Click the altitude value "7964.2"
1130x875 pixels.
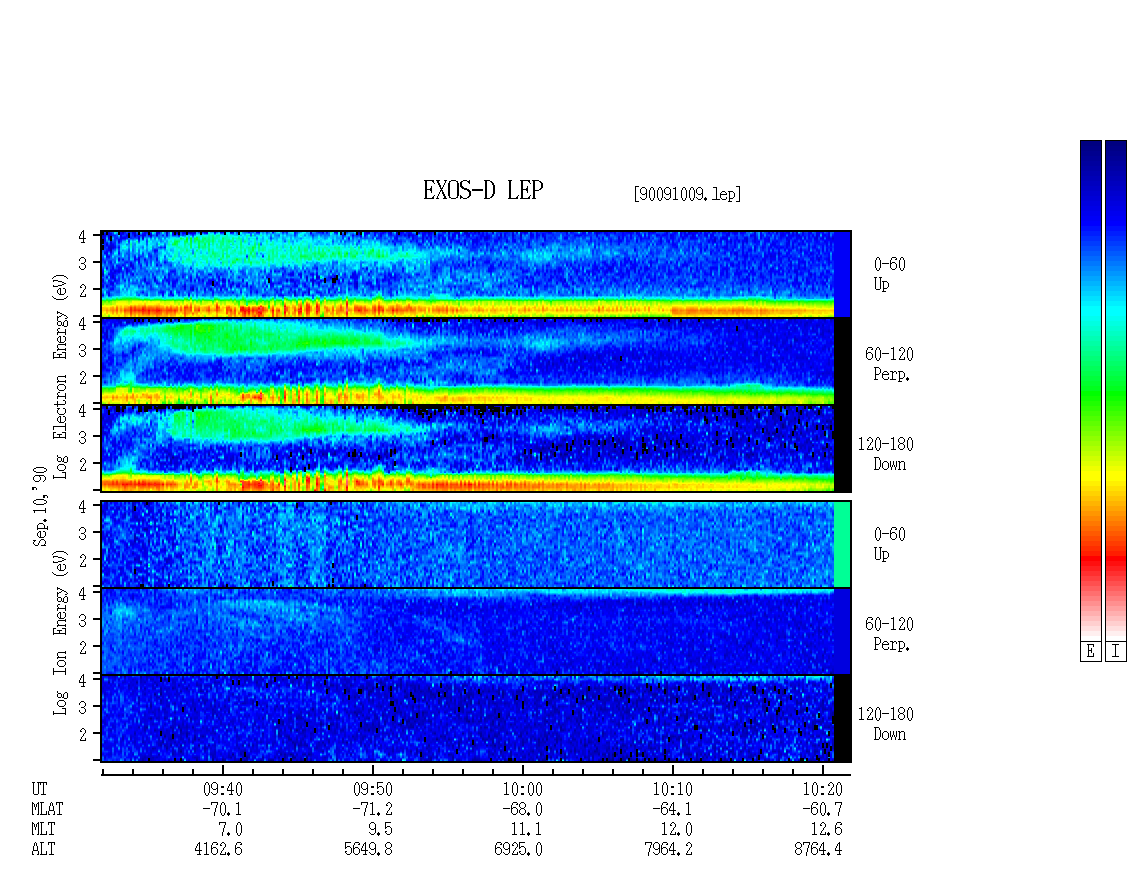pos(668,850)
